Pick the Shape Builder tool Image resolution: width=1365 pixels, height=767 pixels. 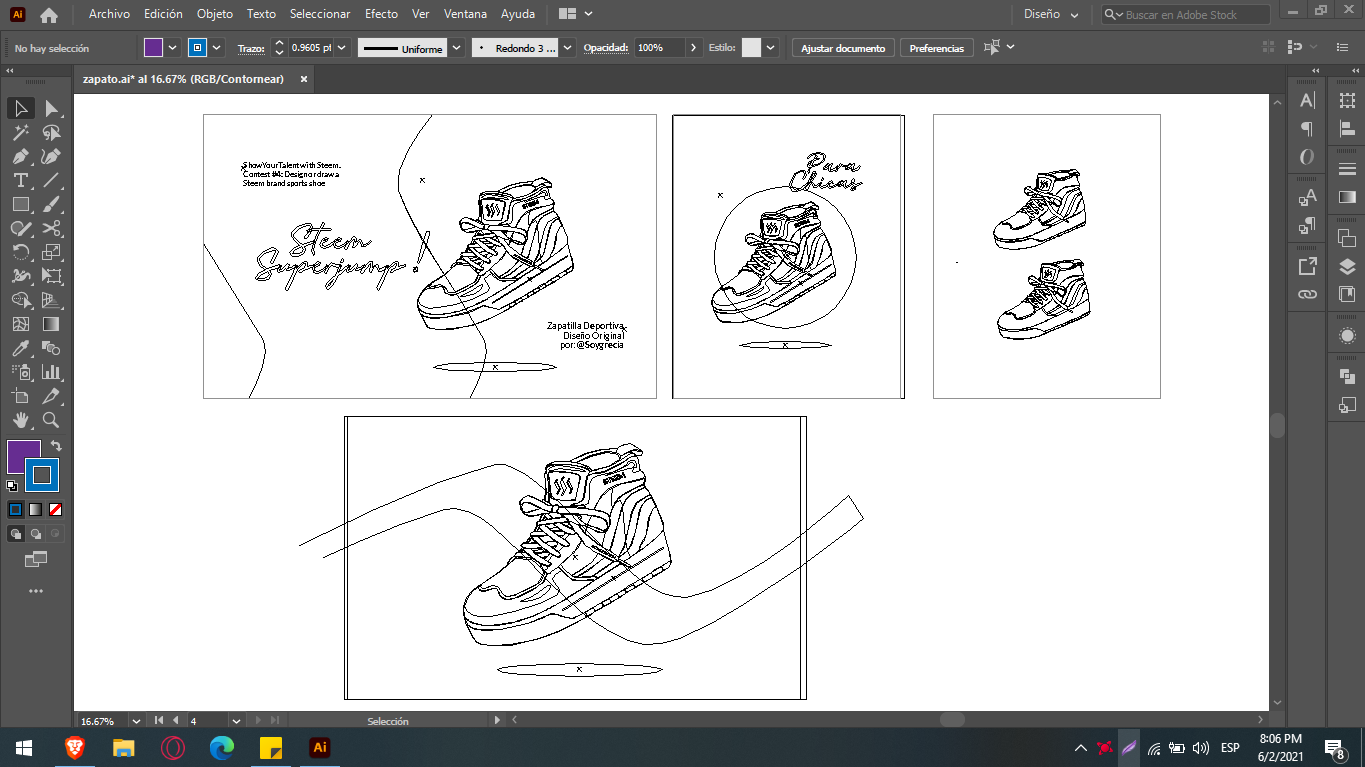pos(20,300)
